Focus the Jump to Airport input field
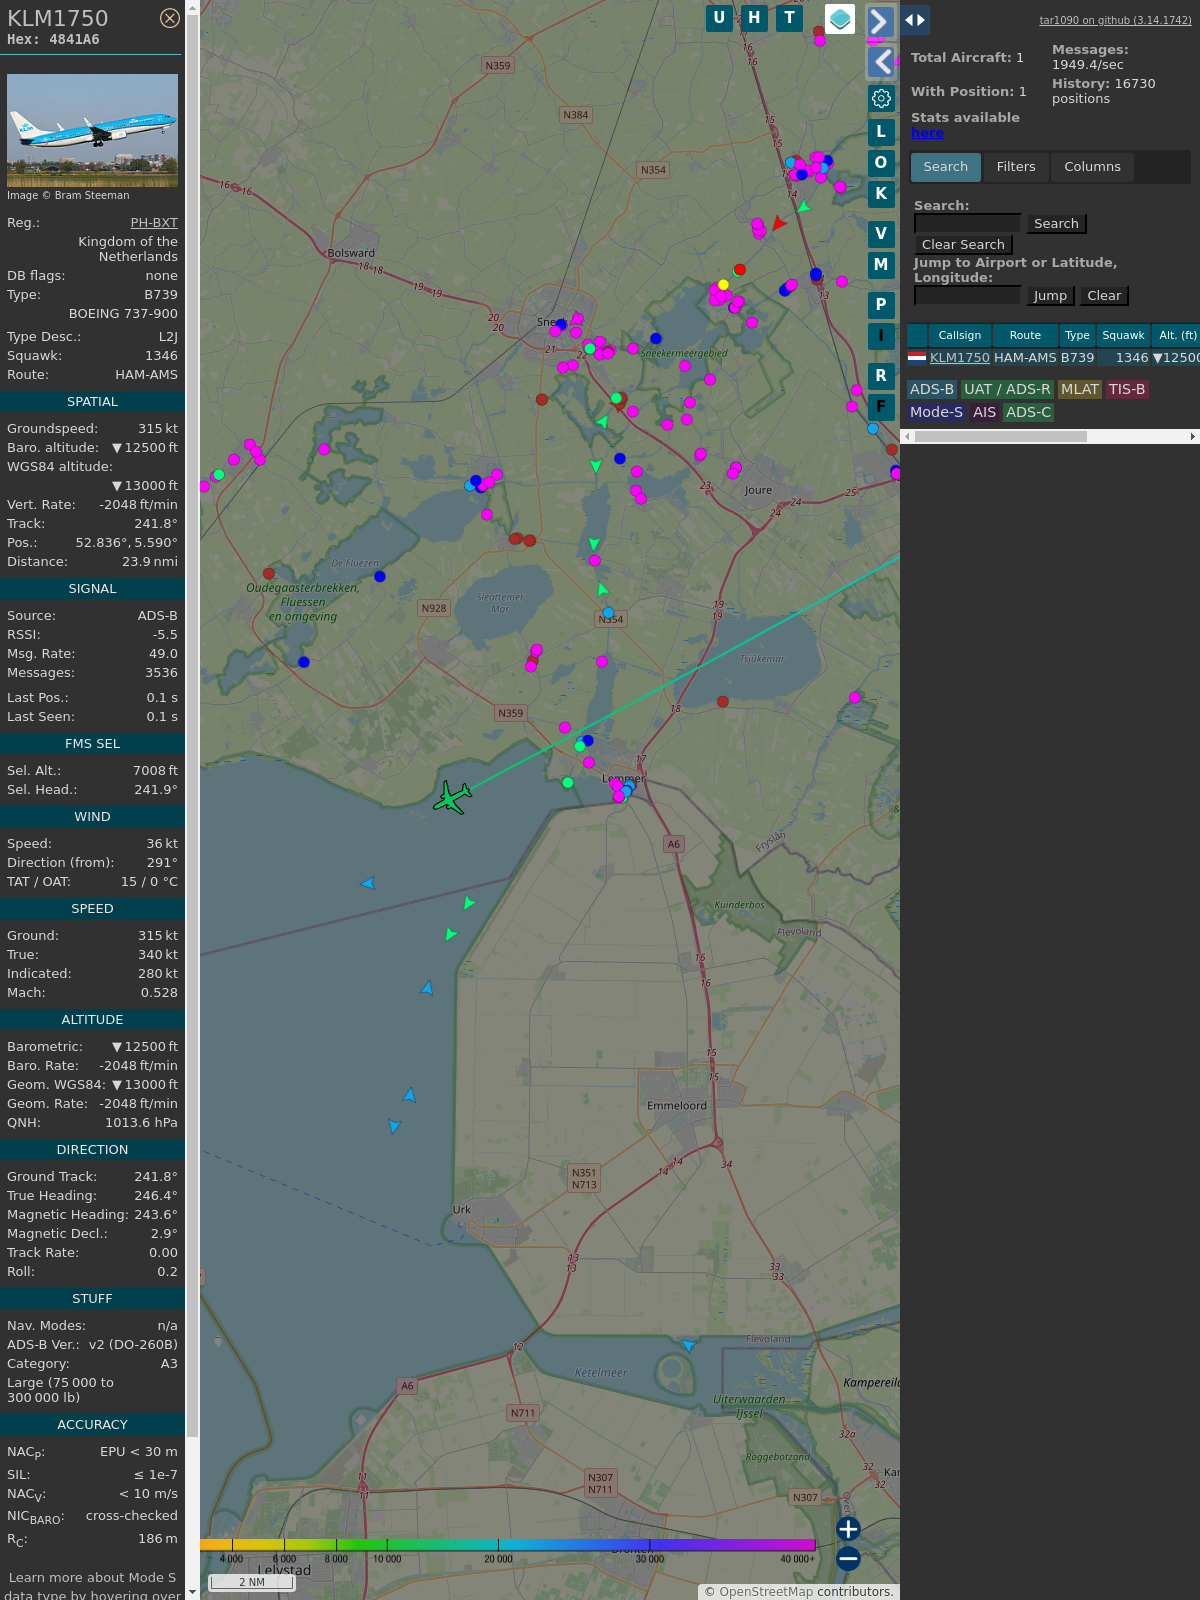 [x=967, y=296]
